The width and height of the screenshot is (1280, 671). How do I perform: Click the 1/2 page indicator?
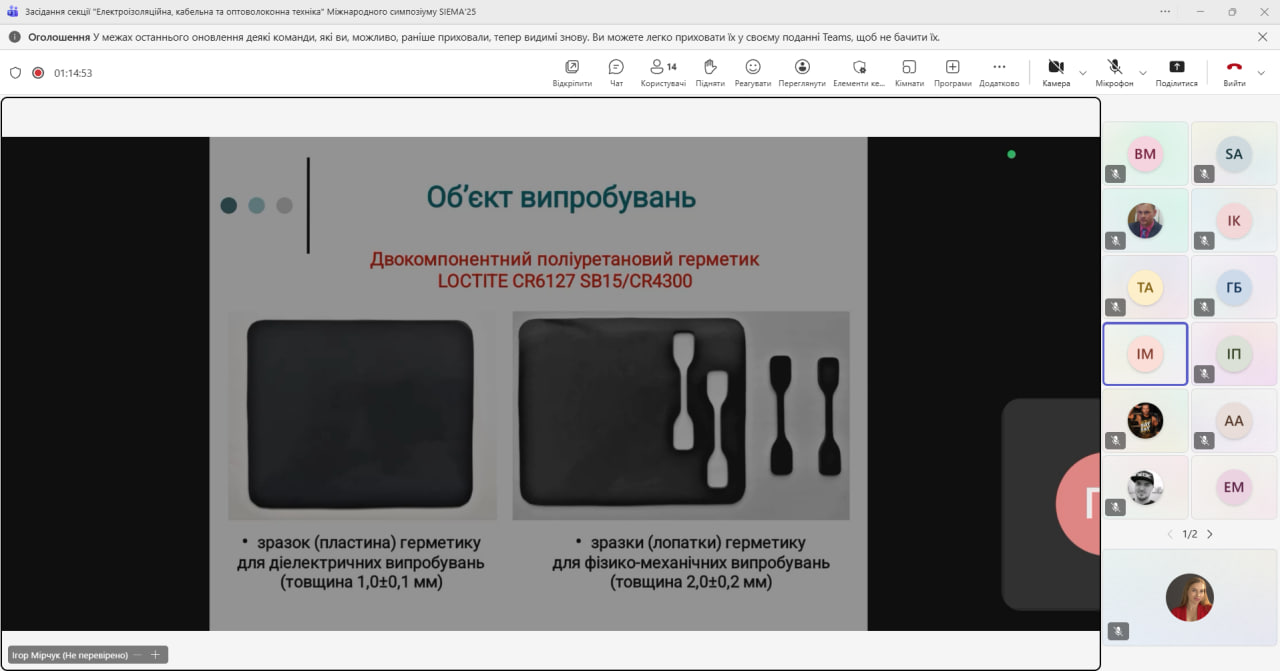tap(1190, 534)
